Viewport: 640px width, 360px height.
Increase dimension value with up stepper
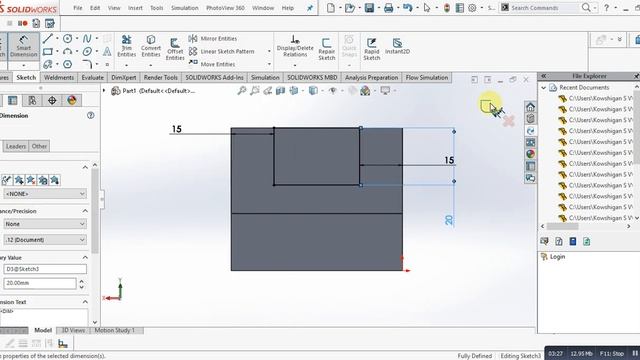point(82,281)
